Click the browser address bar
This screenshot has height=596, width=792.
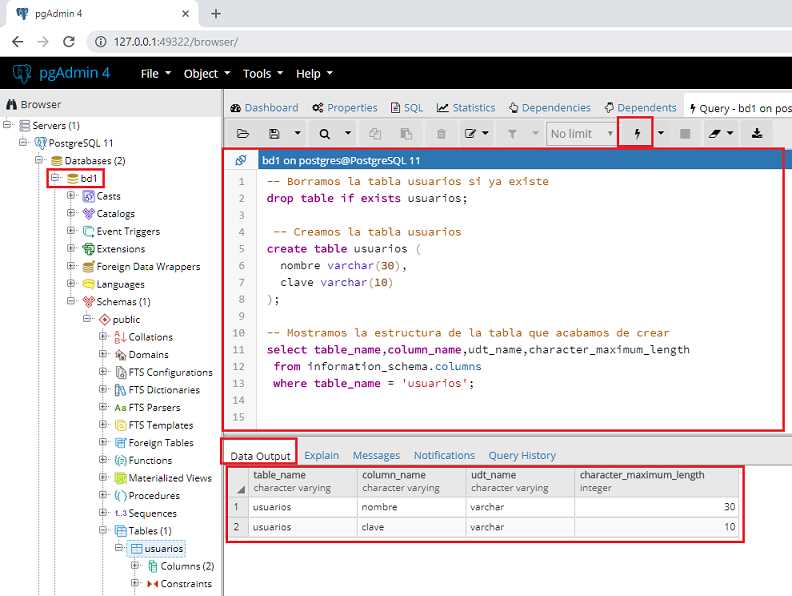coord(439,41)
